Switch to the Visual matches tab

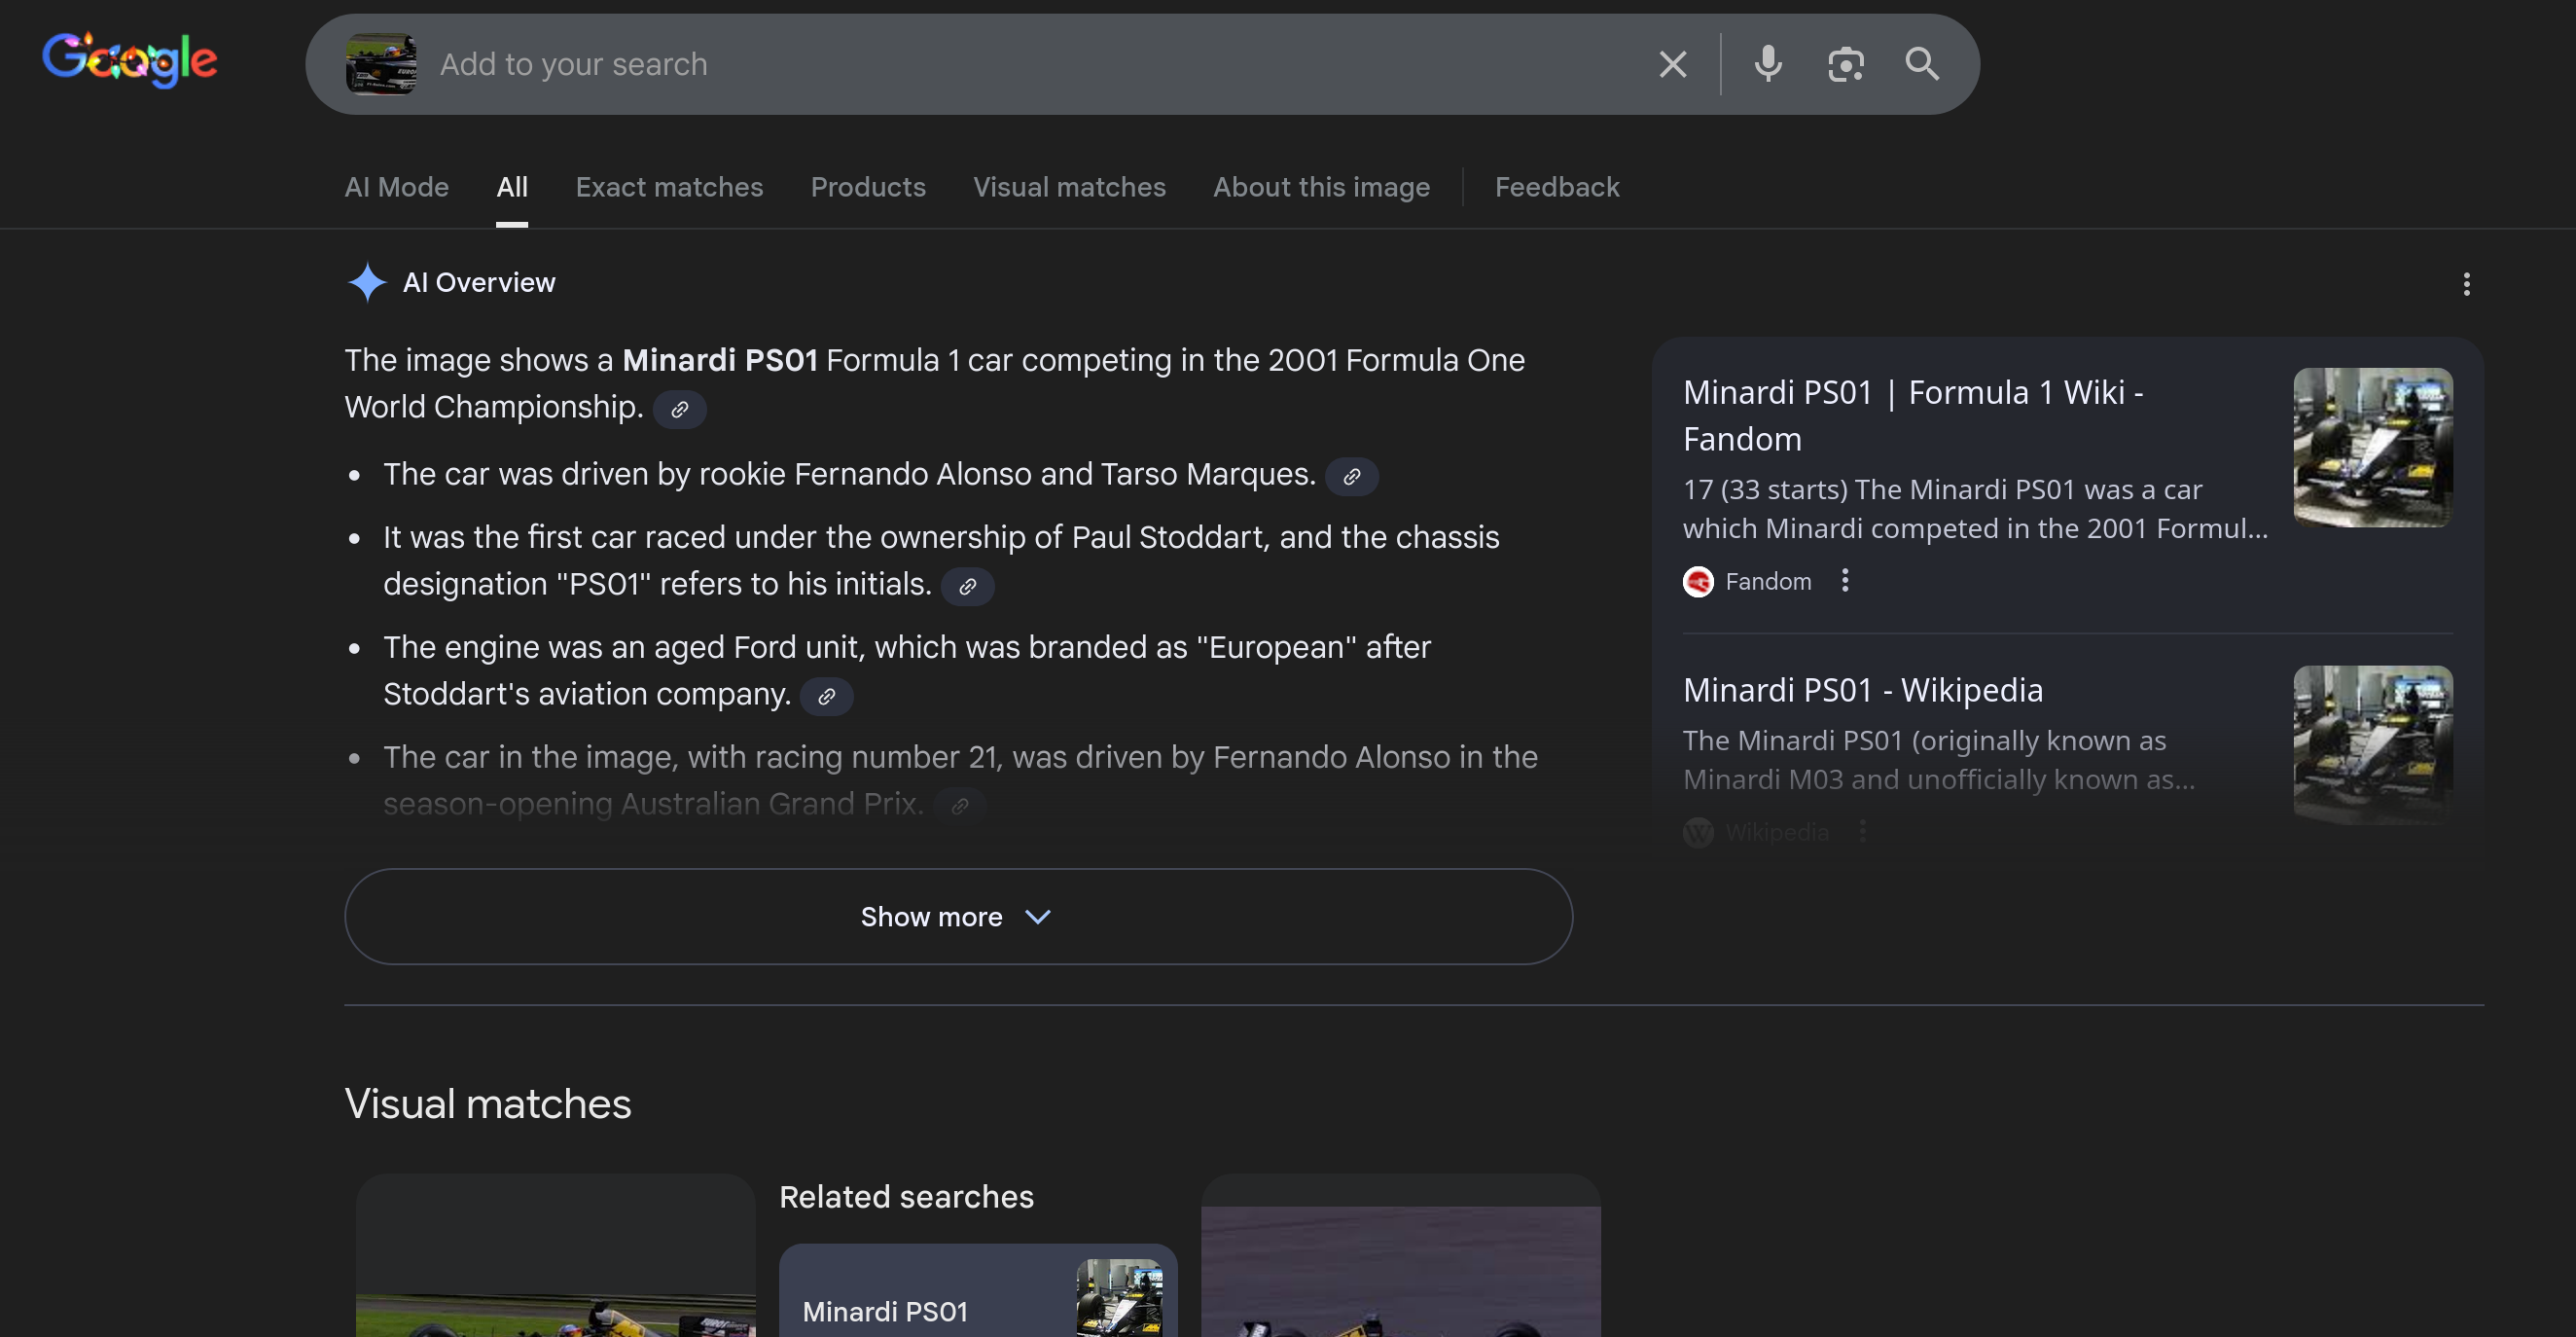tap(1068, 187)
